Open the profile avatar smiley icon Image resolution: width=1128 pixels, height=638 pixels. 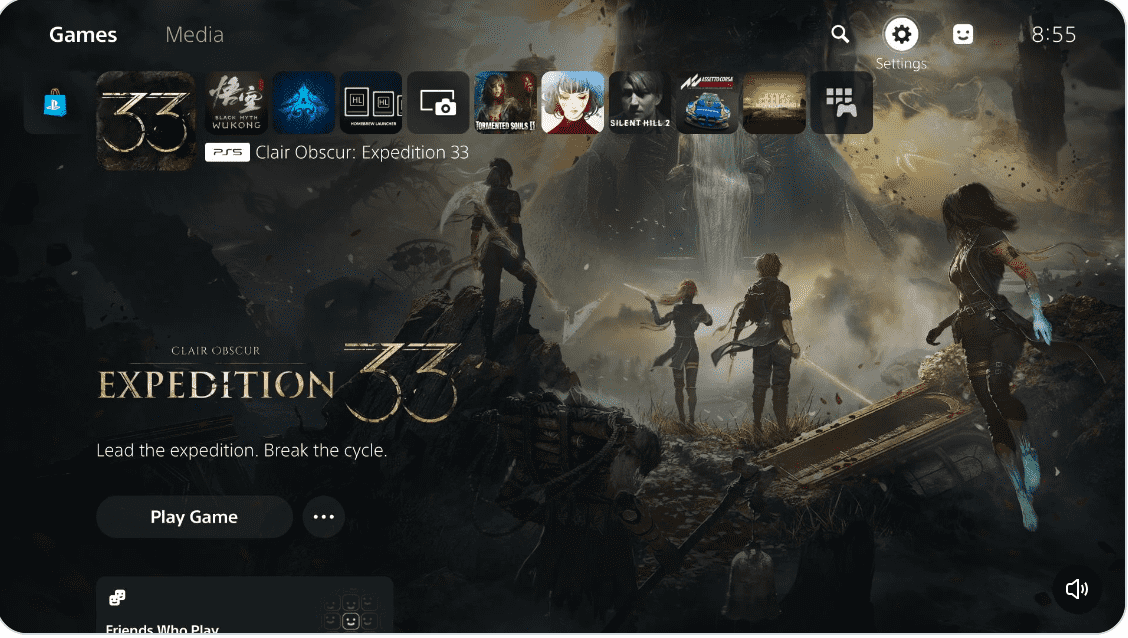963,34
